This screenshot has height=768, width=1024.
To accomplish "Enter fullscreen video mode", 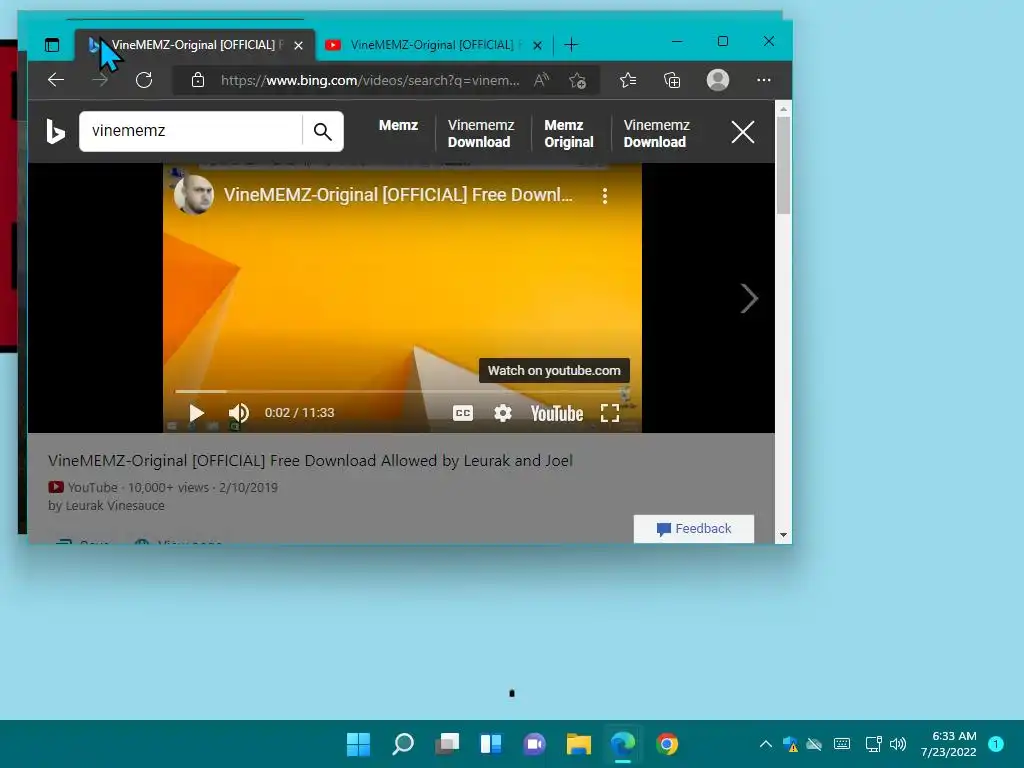I will (x=610, y=413).
